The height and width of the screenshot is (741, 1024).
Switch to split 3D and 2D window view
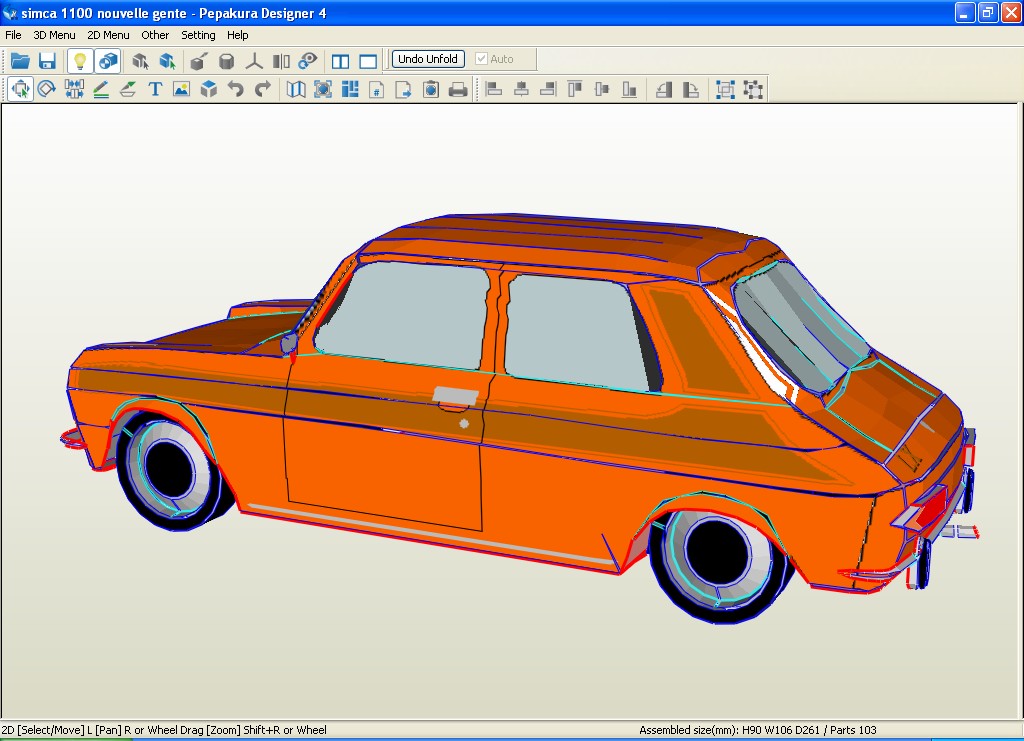pyautogui.click(x=340, y=61)
